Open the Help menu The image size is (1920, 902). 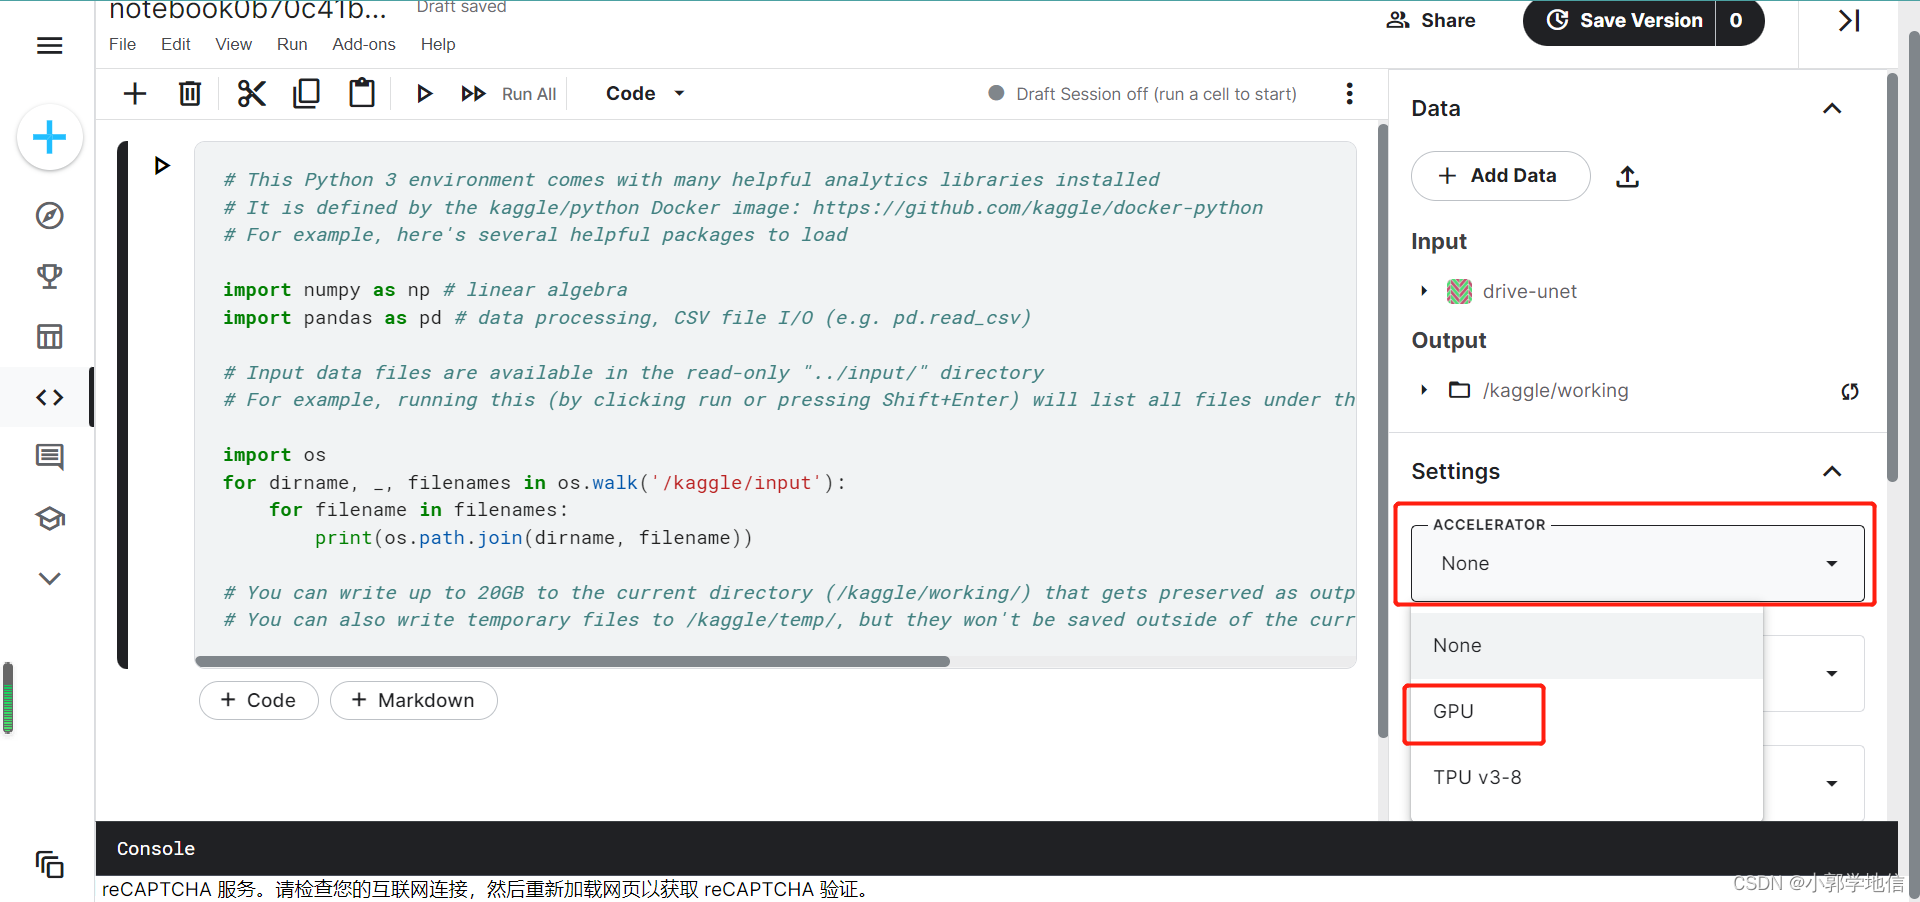(438, 44)
